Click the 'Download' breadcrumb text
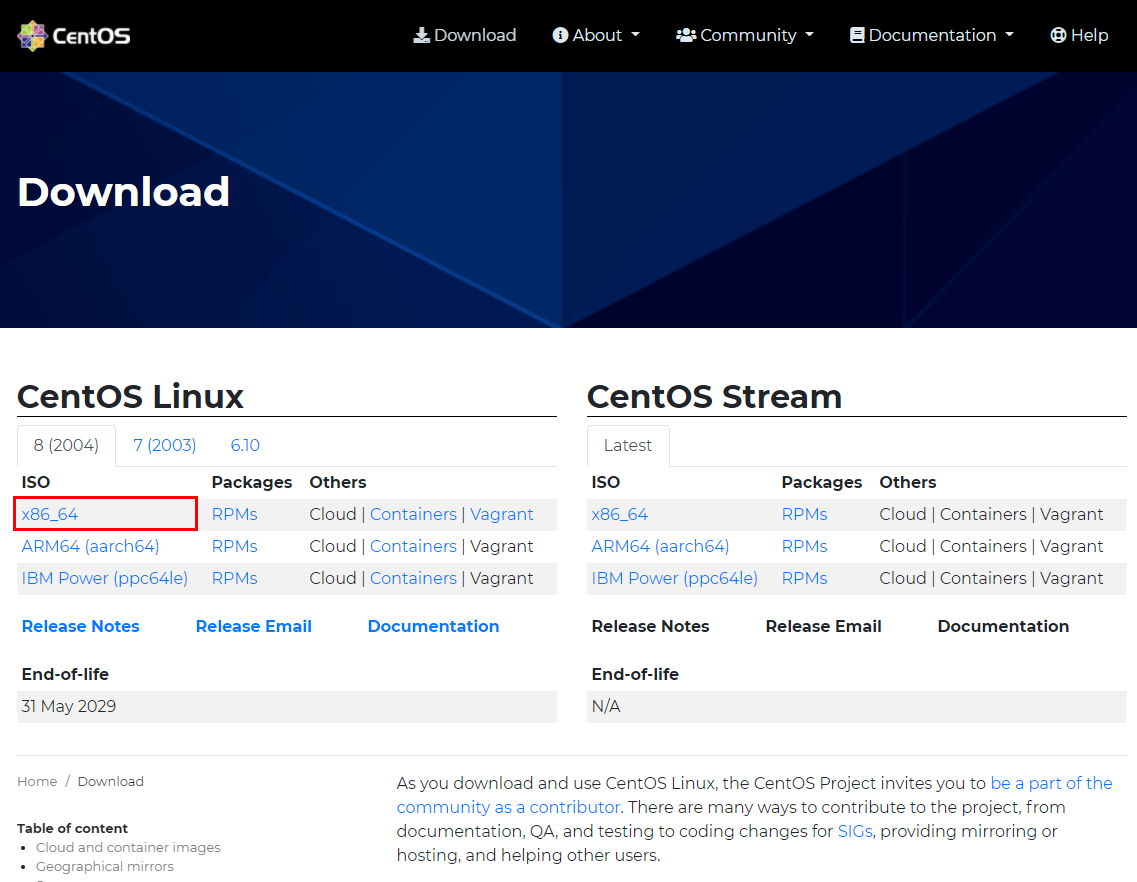 click(x=111, y=781)
